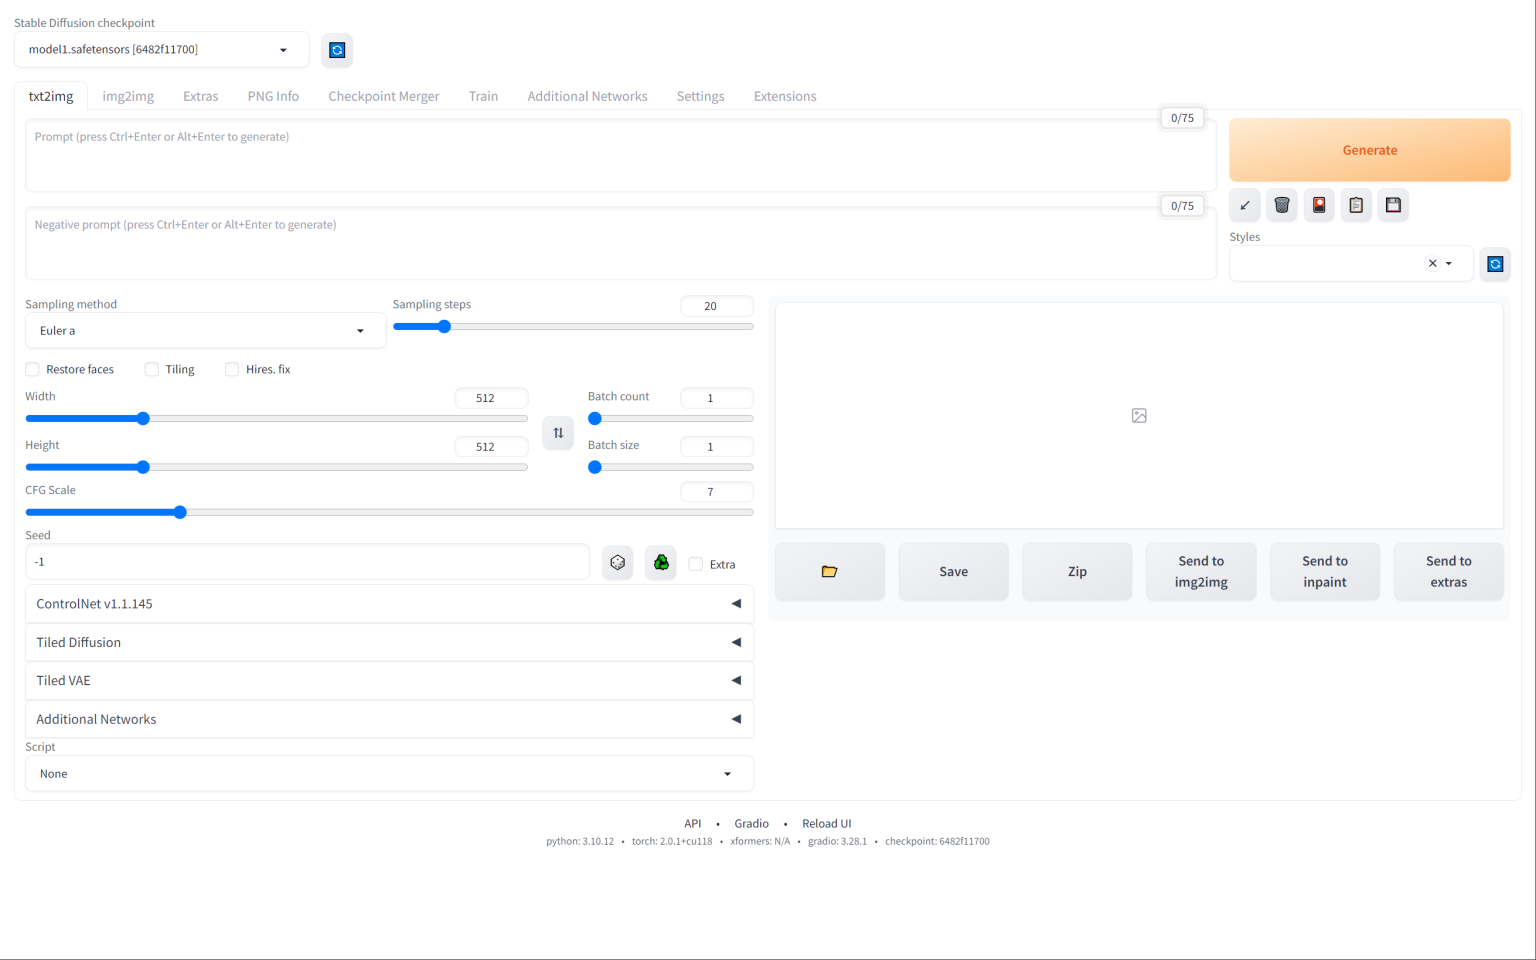Switch to the img2img tab
Screen dimensions: 1536x960
pos(128,96)
